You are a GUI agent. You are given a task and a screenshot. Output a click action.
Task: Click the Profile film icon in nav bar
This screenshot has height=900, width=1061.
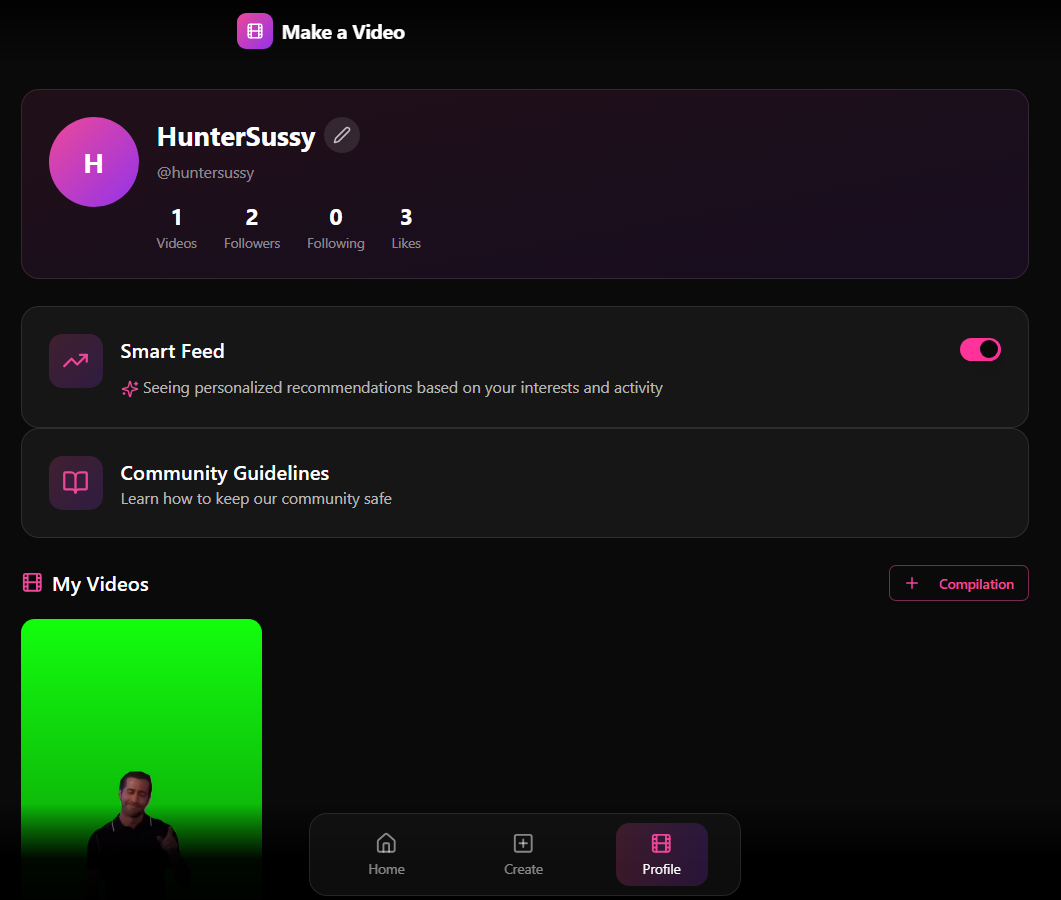(661, 843)
